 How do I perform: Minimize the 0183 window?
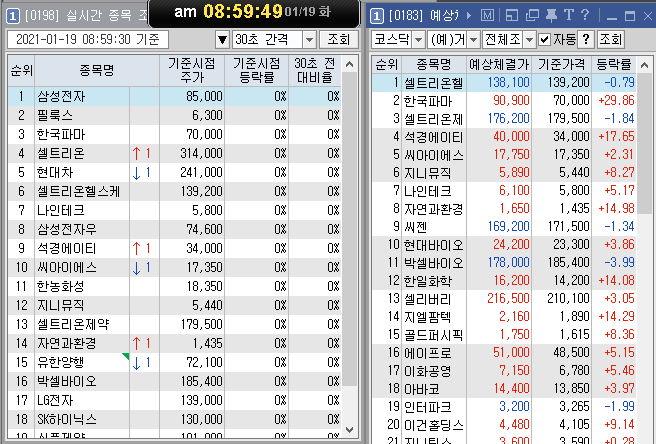pyautogui.click(x=612, y=18)
